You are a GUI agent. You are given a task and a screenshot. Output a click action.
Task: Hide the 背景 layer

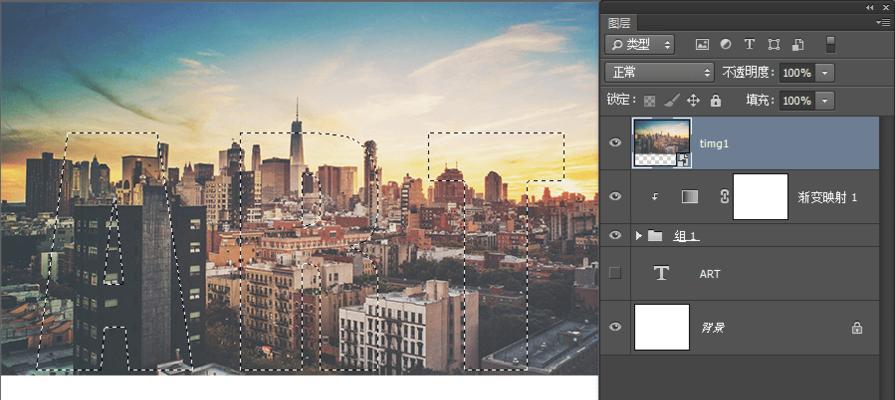point(615,326)
